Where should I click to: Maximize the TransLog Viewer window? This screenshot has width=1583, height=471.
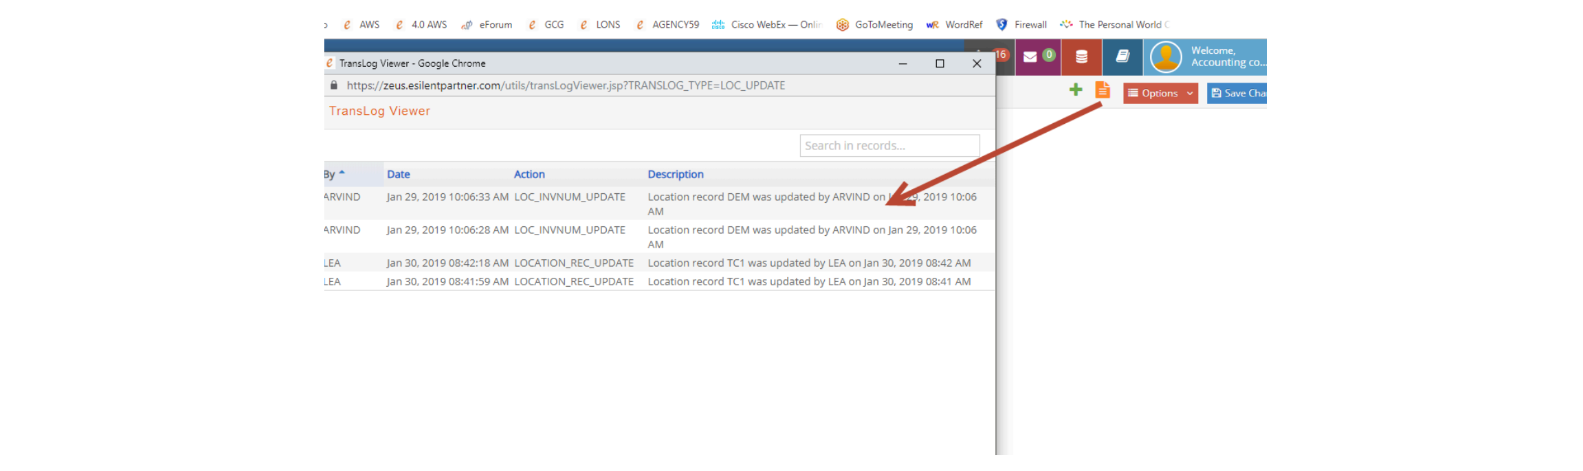(940, 63)
